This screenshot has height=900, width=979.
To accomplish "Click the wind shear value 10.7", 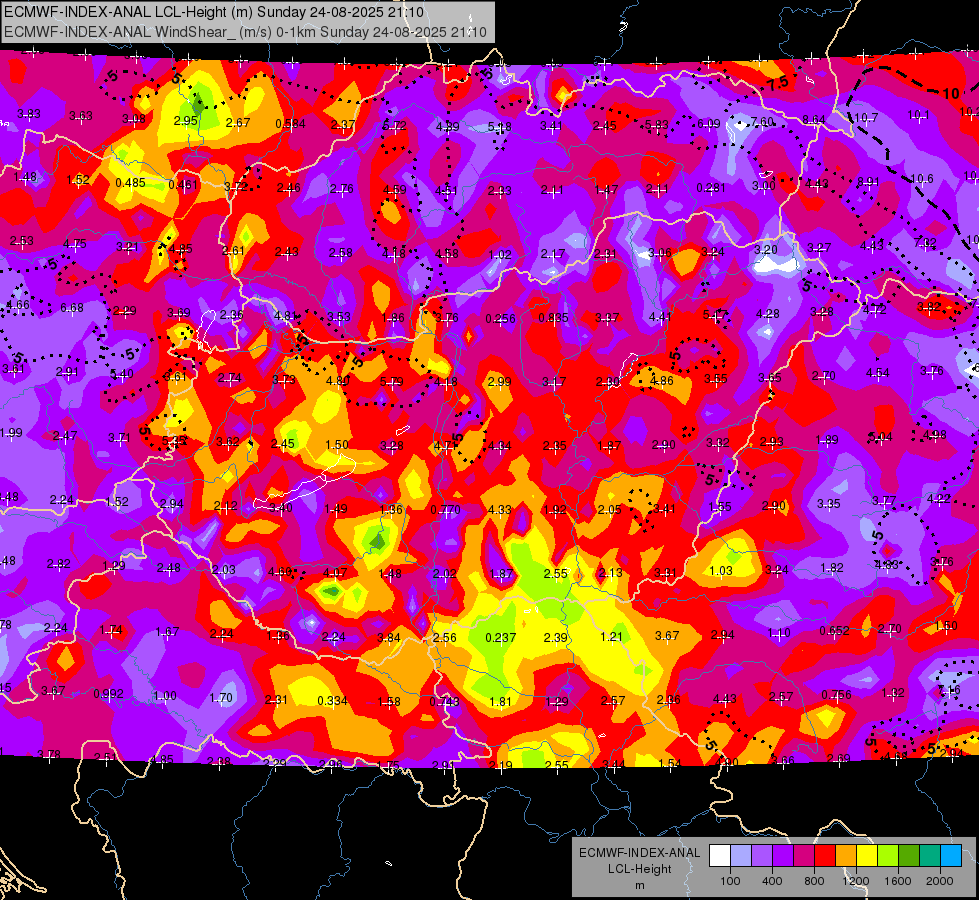I will (866, 117).
